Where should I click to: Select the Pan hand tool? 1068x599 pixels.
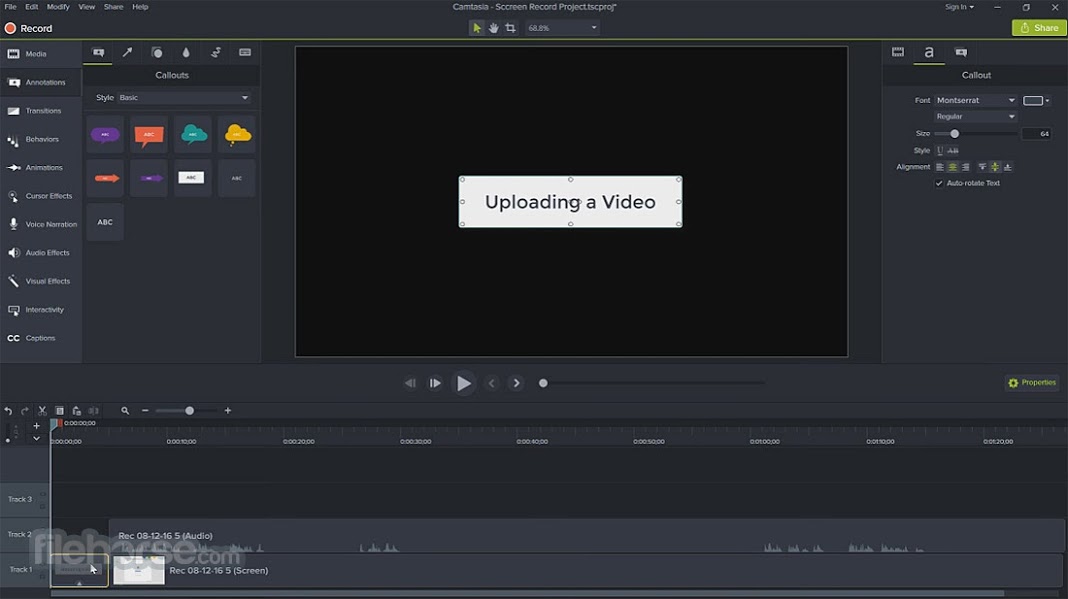point(493,28)
